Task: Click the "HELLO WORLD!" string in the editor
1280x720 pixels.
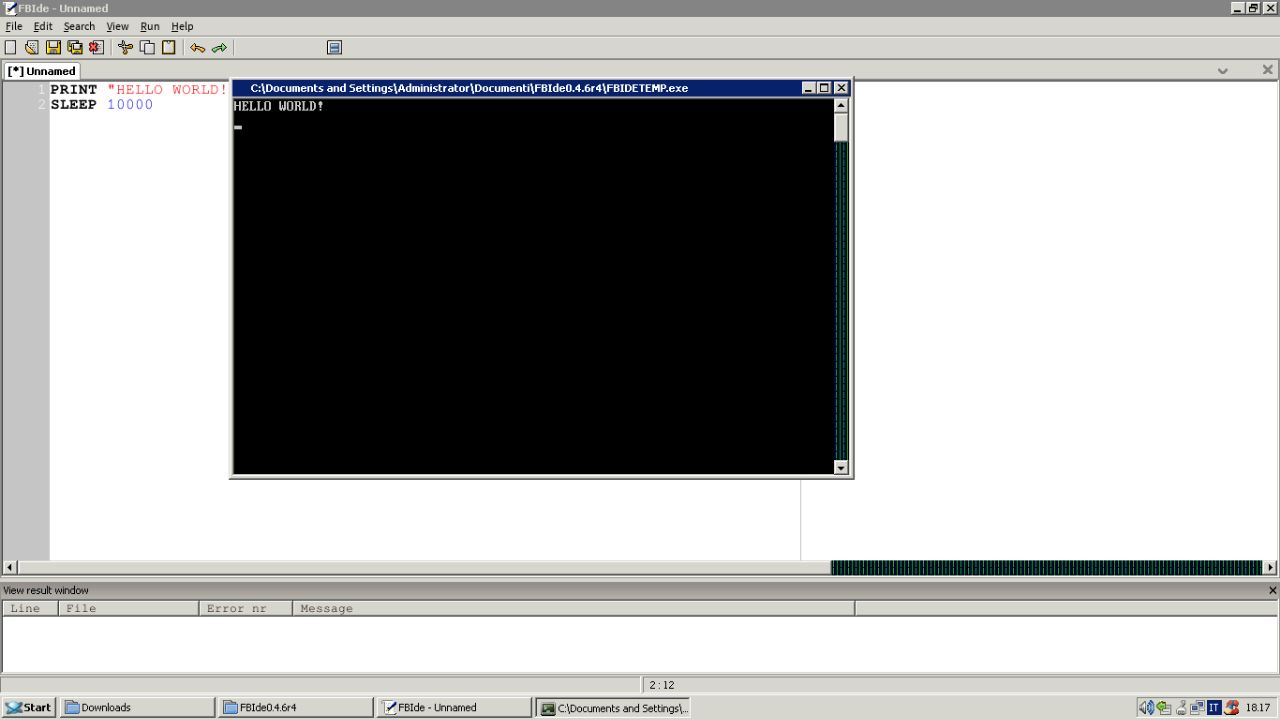Action: coord(167,89)
